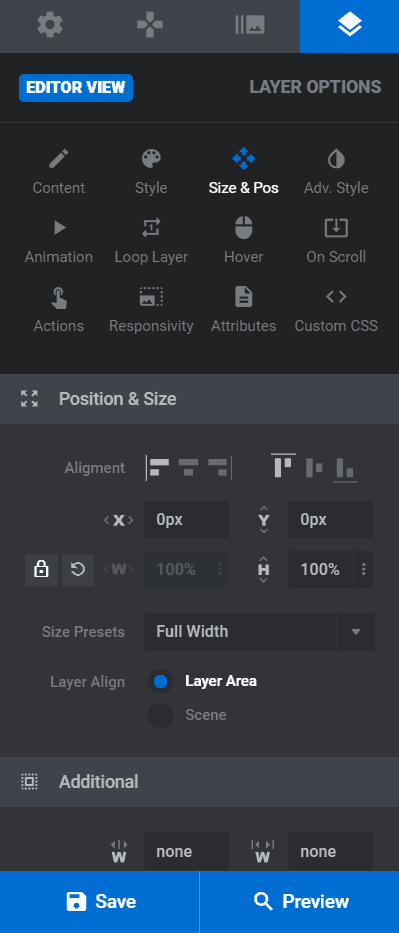Open the navigation options tab icon
This screenshot has width=399, height=933.
[x=150, y=26]
